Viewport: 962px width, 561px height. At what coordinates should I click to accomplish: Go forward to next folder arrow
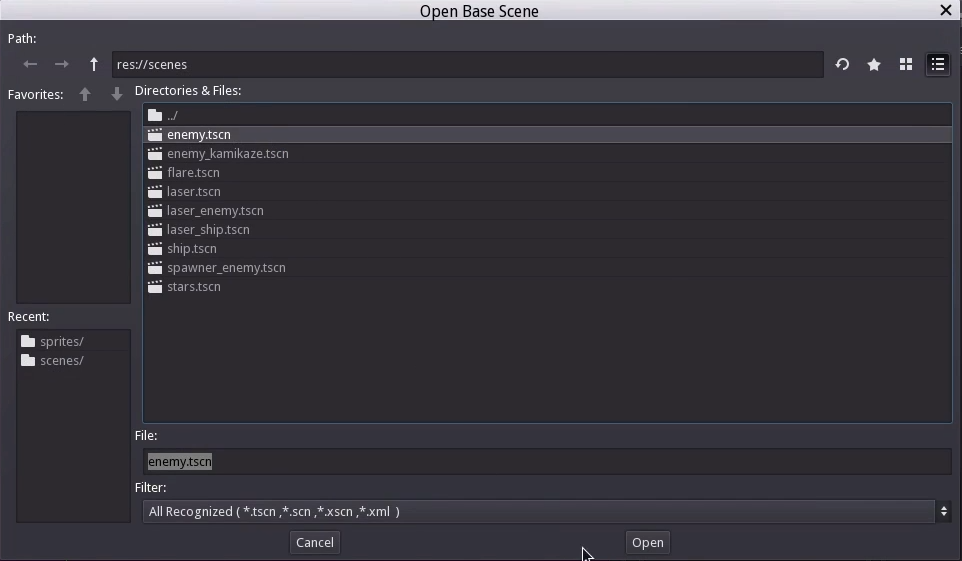click(x=61, y=64)
